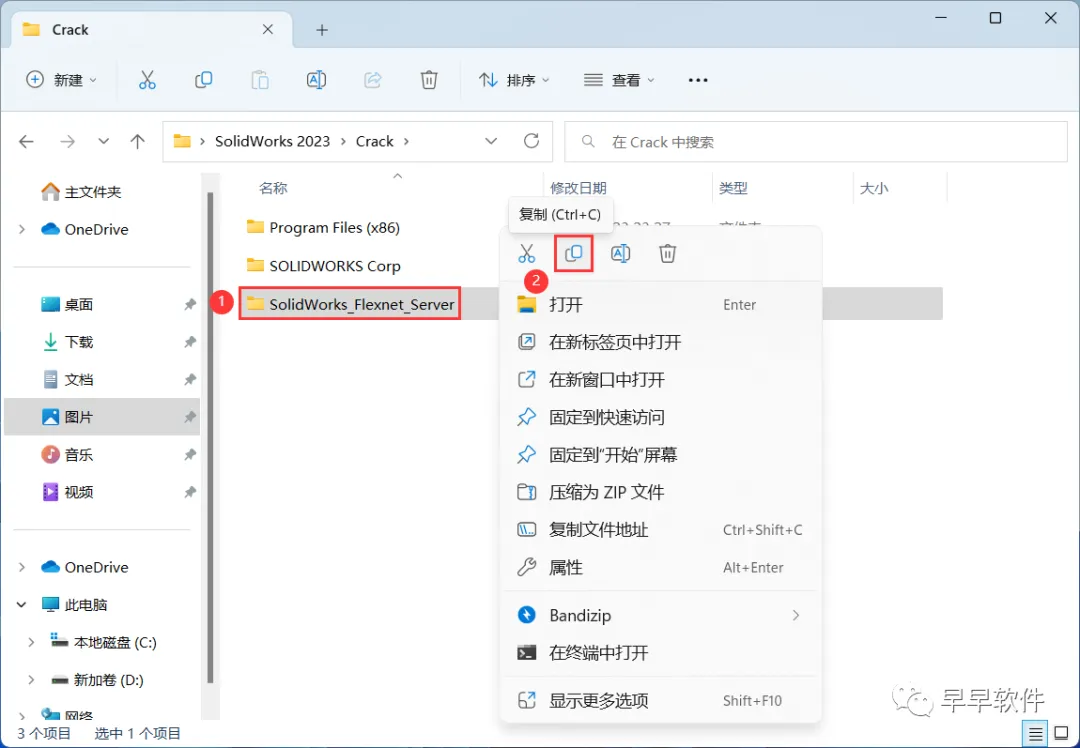The height and width of the screenshot is (748, 1080).
Task: Open the recent locations chevron near navigation arrows
Action: pyautogui.click(x=103, y=141)
